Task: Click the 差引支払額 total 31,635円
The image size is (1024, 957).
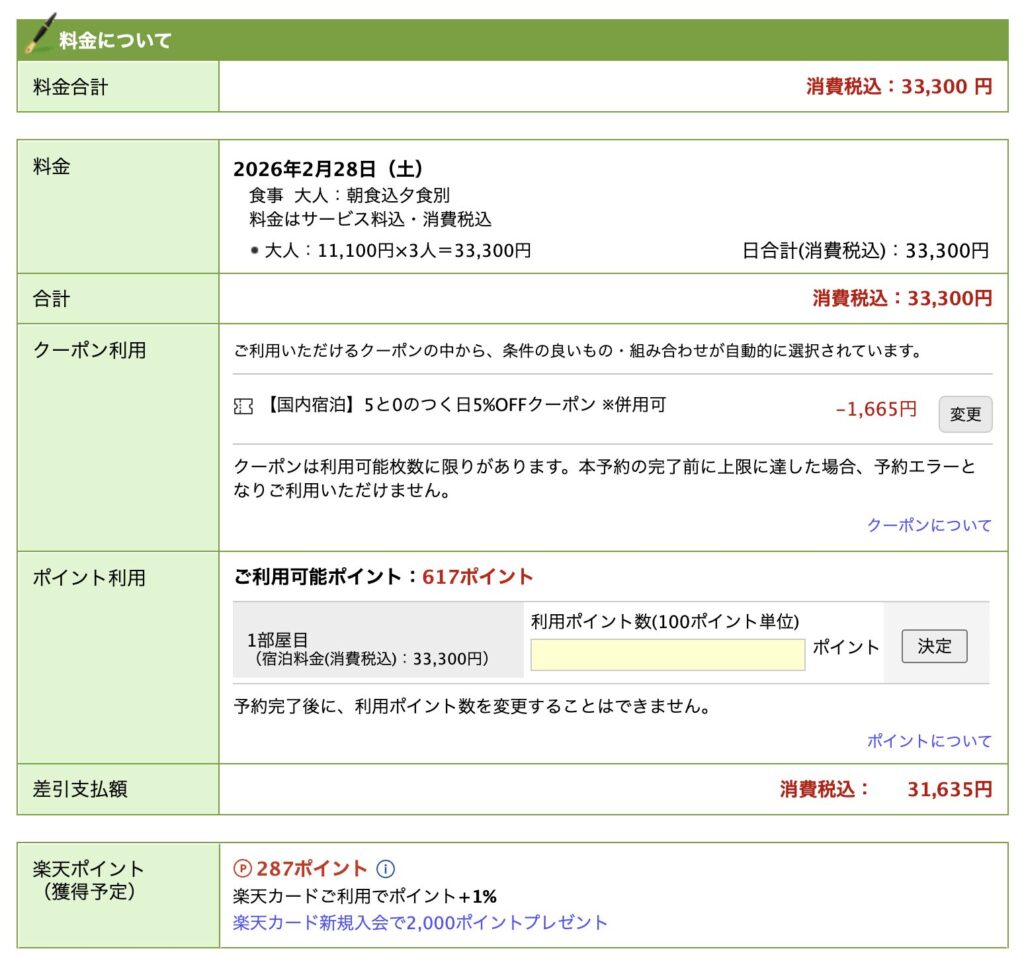Action: point(949,789)
